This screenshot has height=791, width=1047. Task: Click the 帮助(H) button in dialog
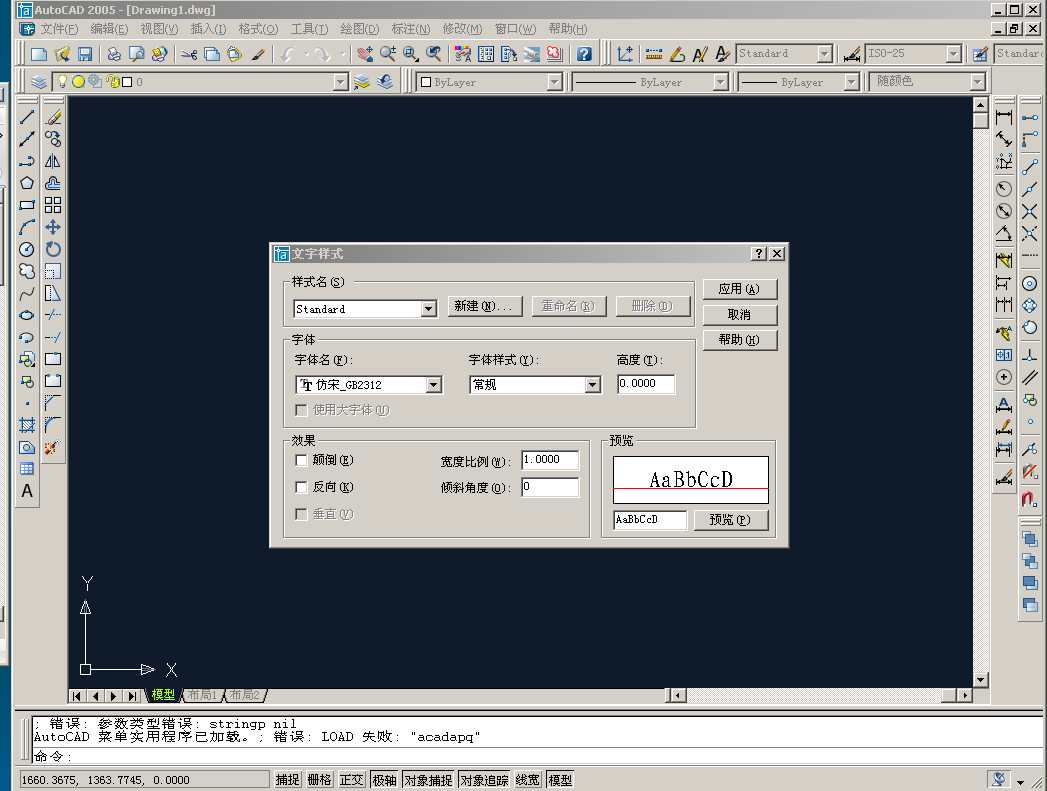pos(739,340)
